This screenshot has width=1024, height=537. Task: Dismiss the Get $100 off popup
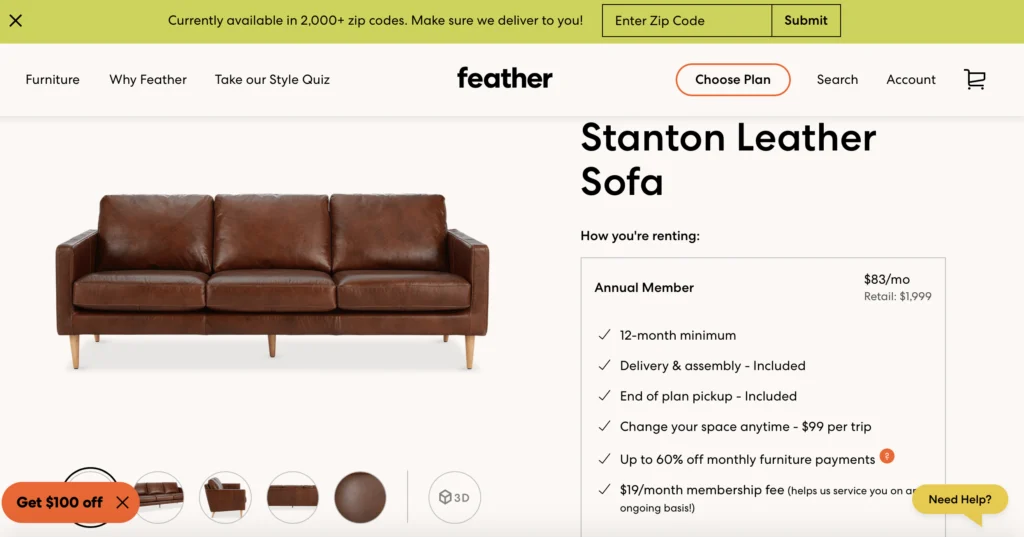click(x=122, y=503)
